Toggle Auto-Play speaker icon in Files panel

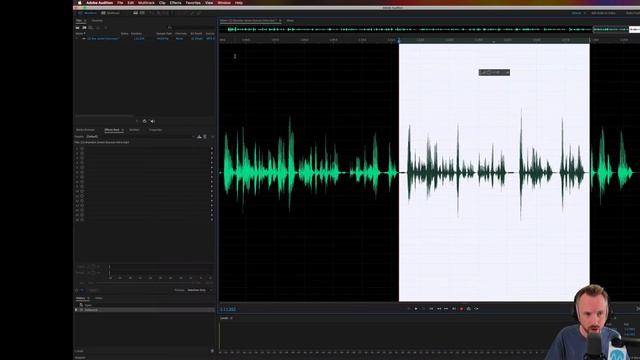[153, 121]
